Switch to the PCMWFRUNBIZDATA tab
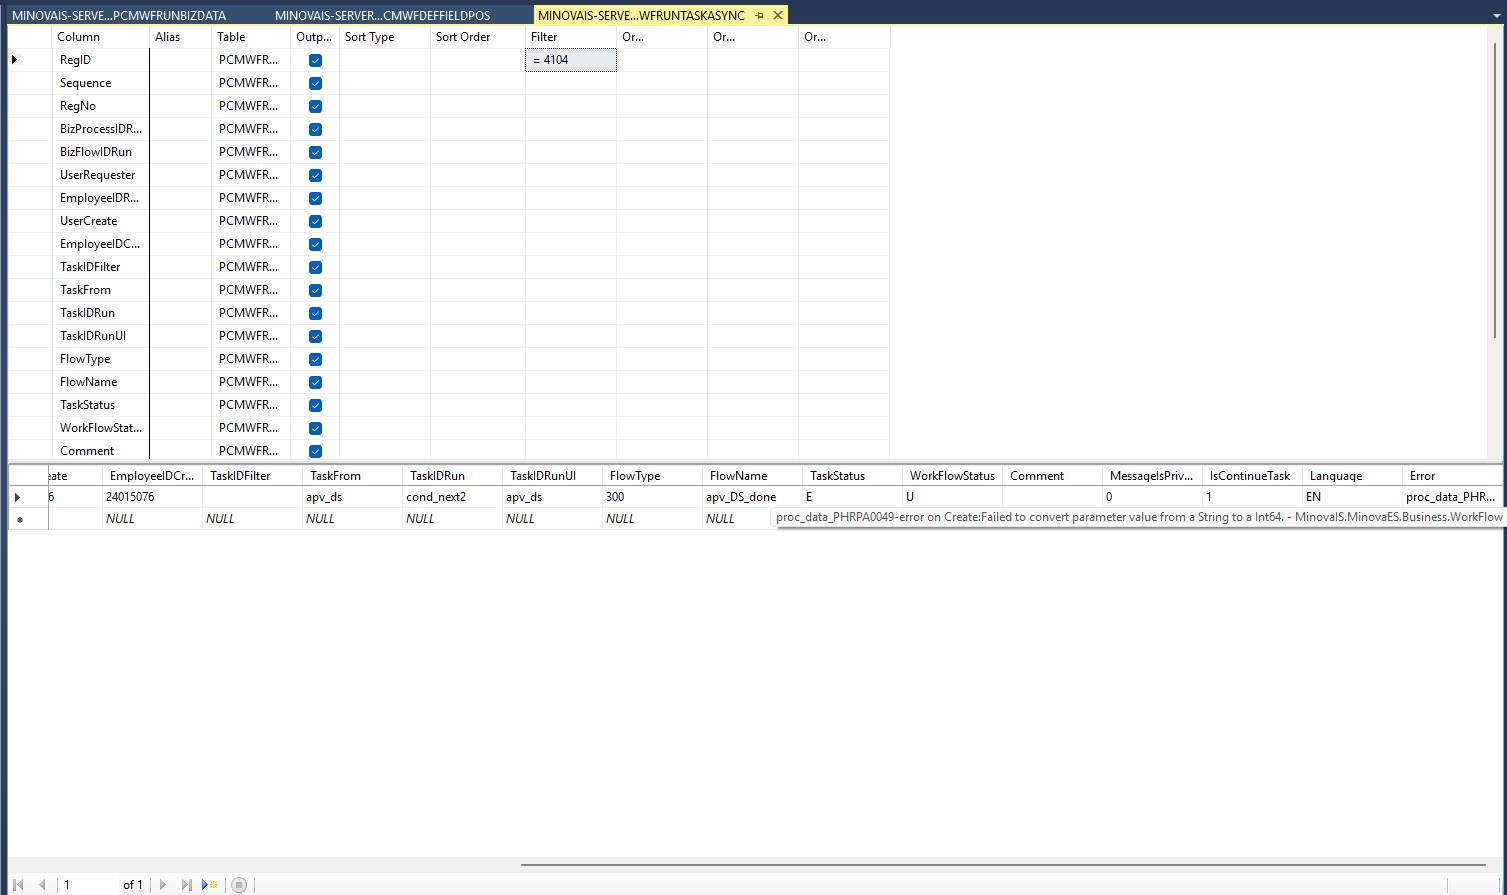This screenshot has width=1507, height=895. pos(119,15)
